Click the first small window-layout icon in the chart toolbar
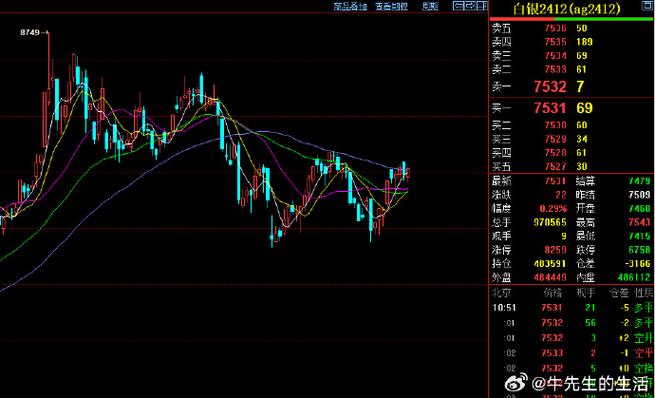This screenshot has width=655, height=398. 458,6
